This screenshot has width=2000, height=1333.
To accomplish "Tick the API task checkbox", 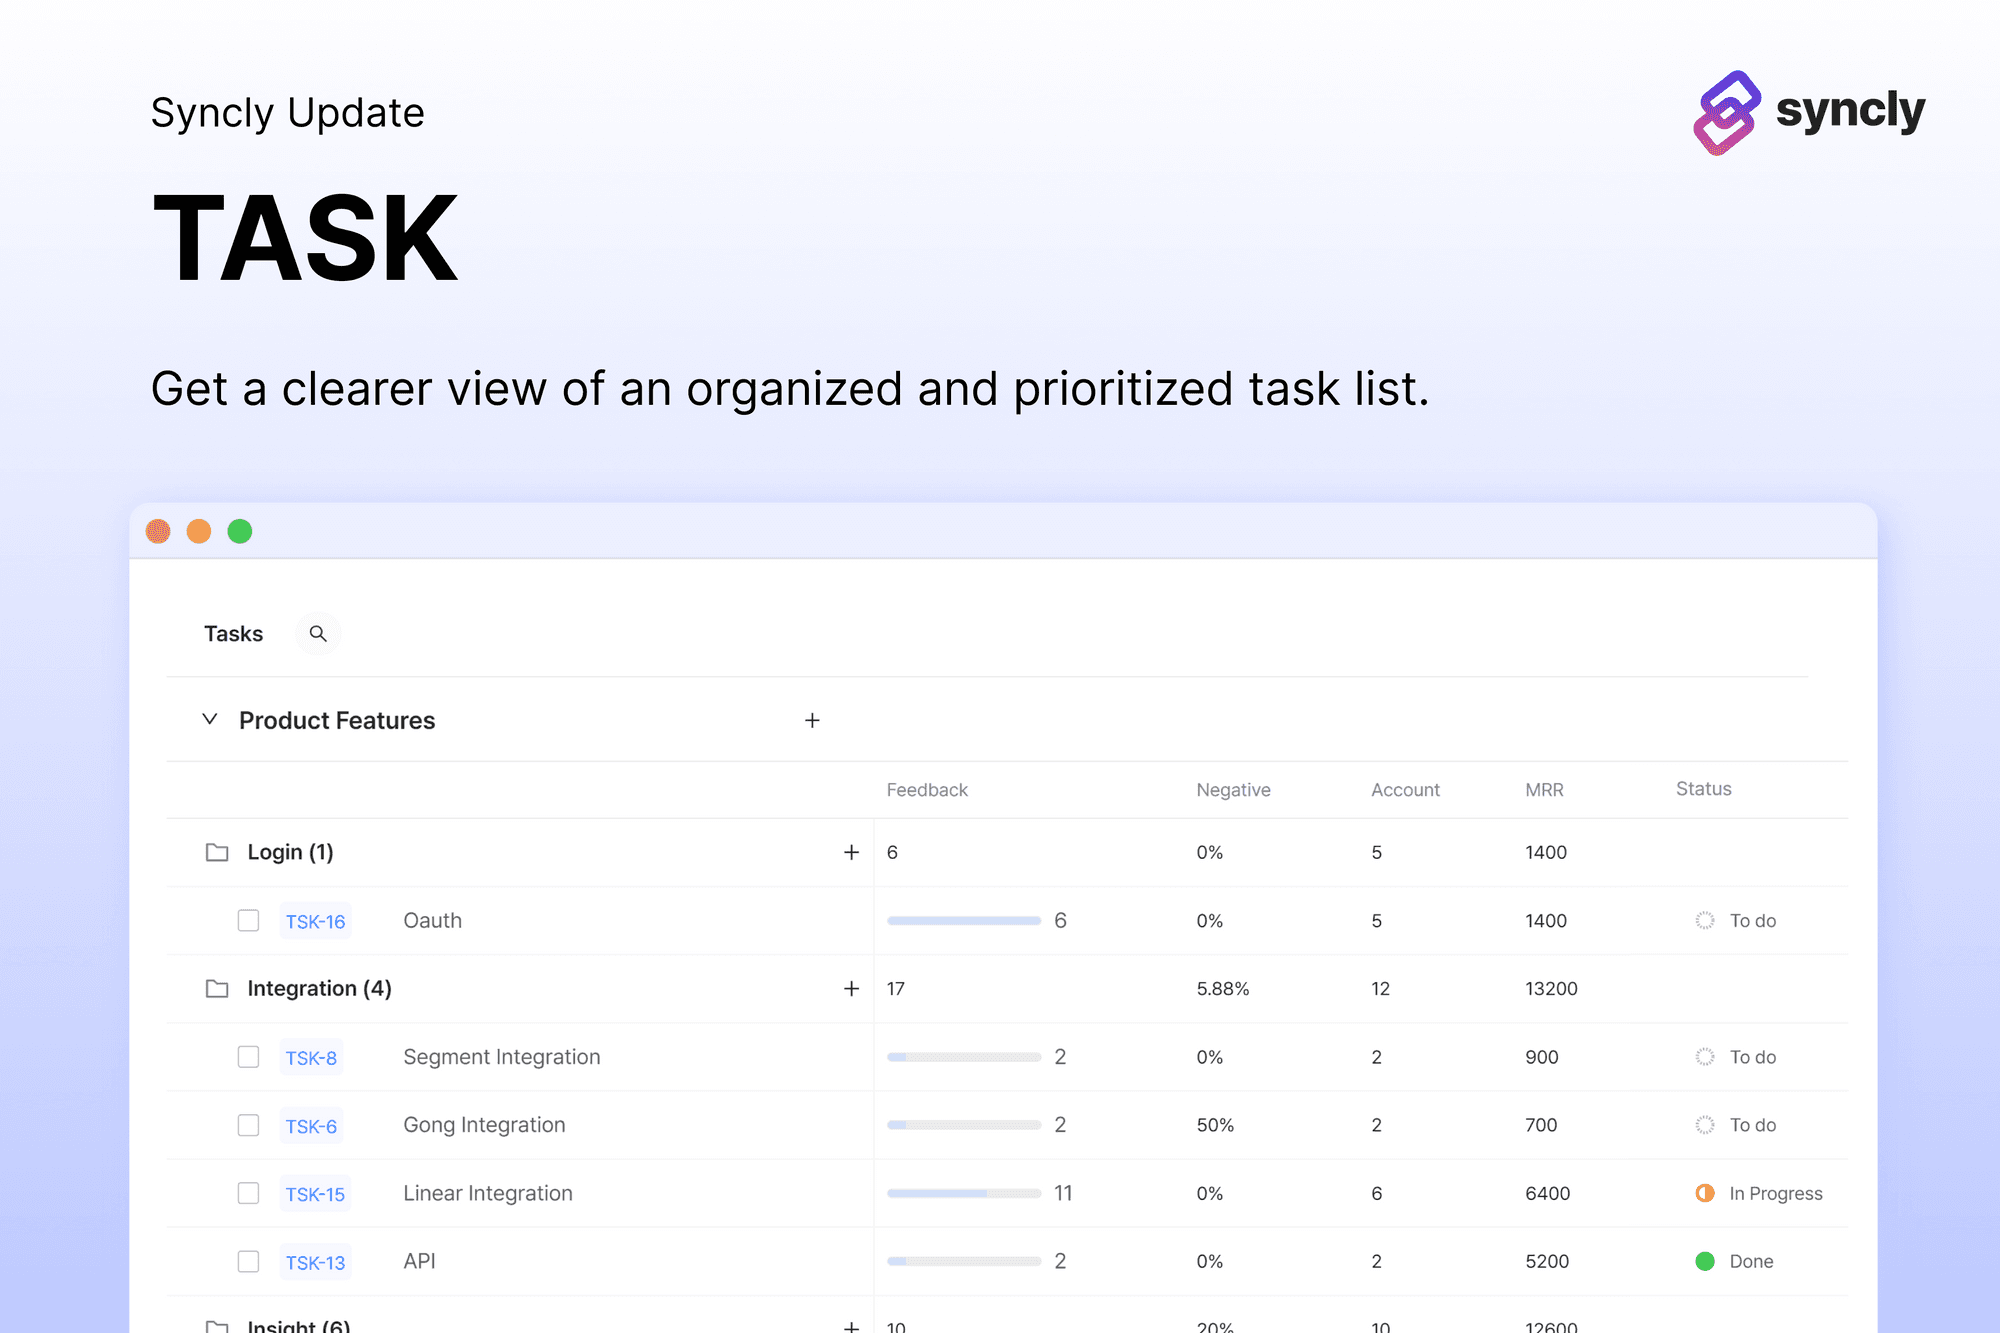I will [x=248, y=1261].
